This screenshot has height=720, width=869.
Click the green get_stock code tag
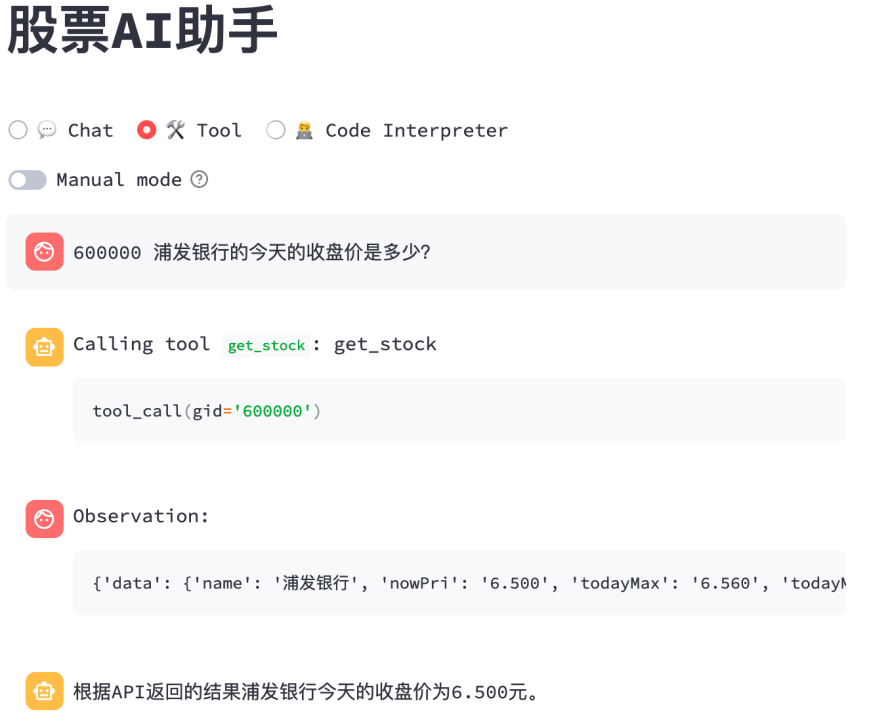tap(266, 345)
